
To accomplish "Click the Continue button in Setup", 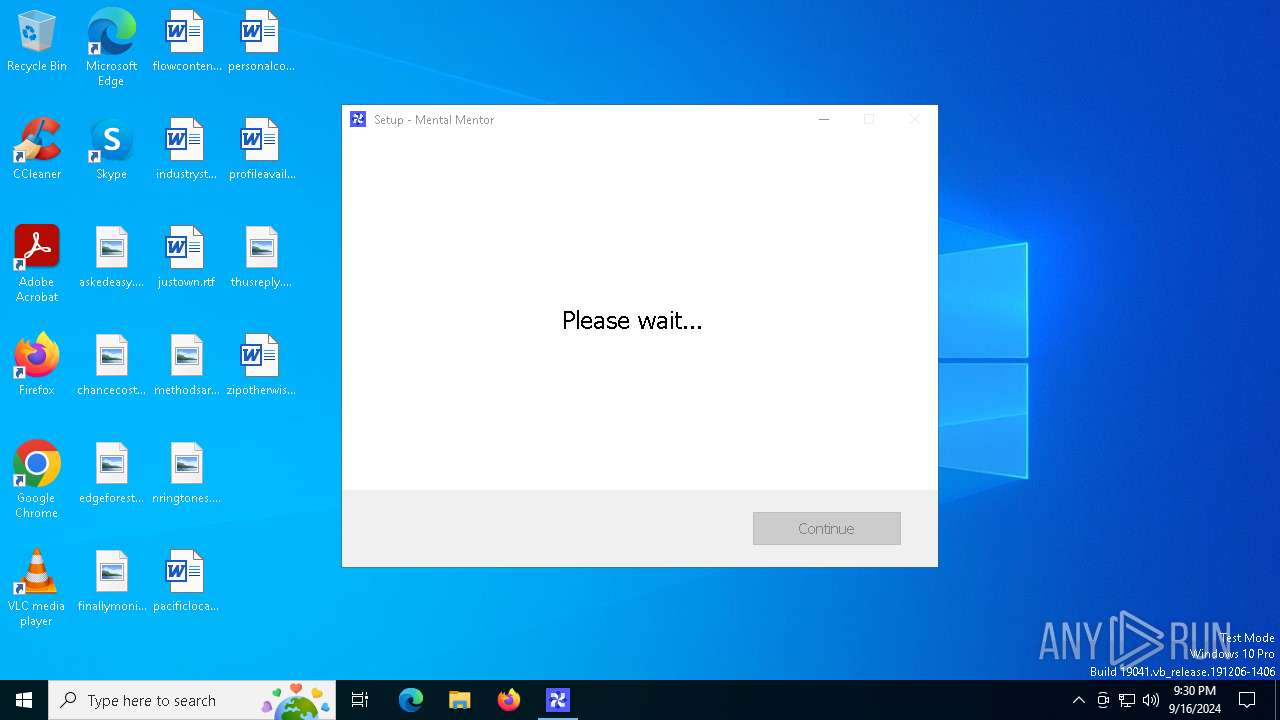I will tap(827, 528).
